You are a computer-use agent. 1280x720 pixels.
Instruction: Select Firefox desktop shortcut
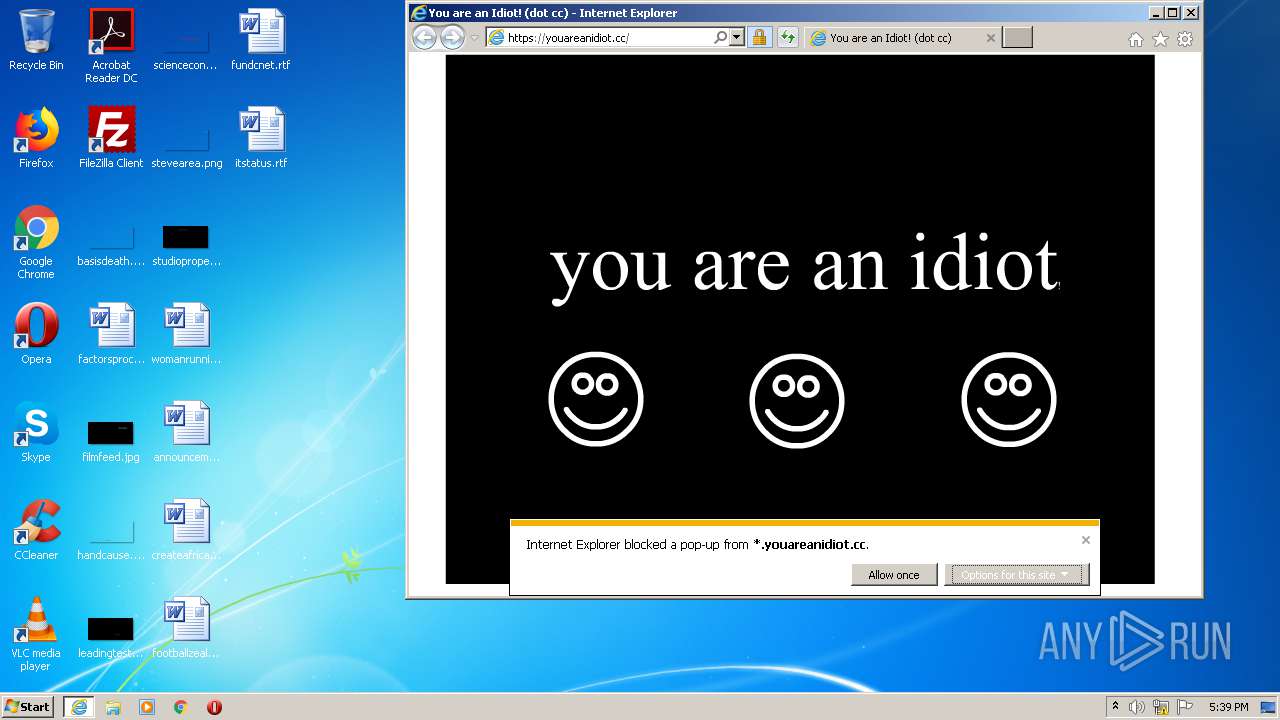[36, 138]
